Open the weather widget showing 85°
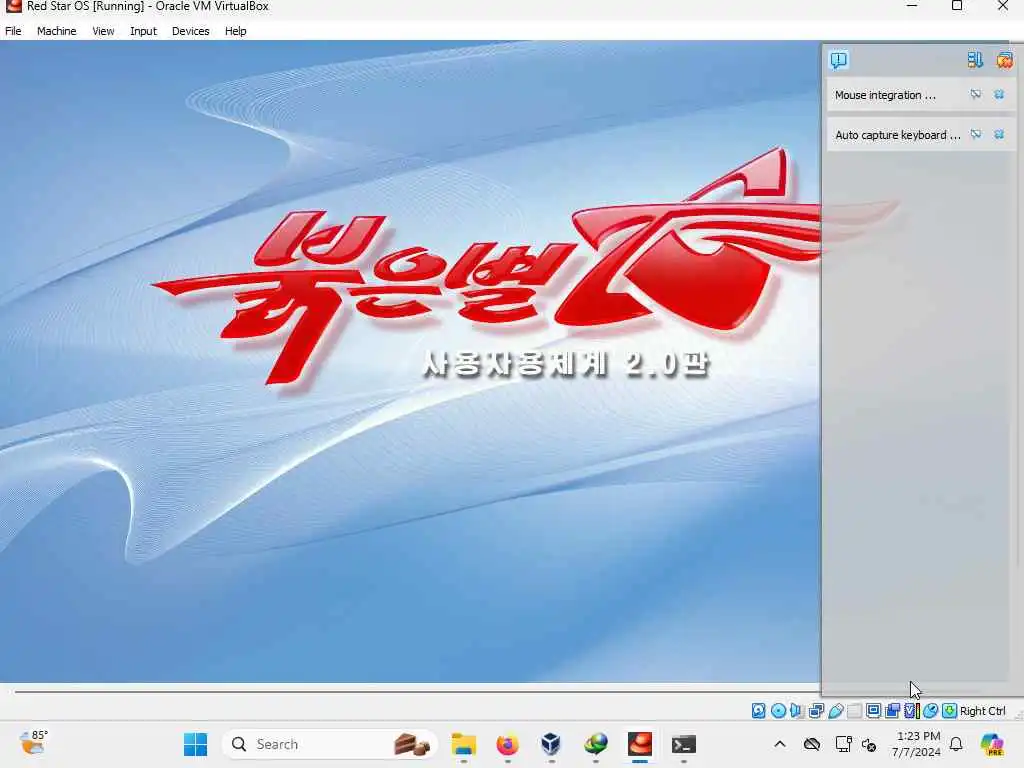 click(x=33, y=743)
